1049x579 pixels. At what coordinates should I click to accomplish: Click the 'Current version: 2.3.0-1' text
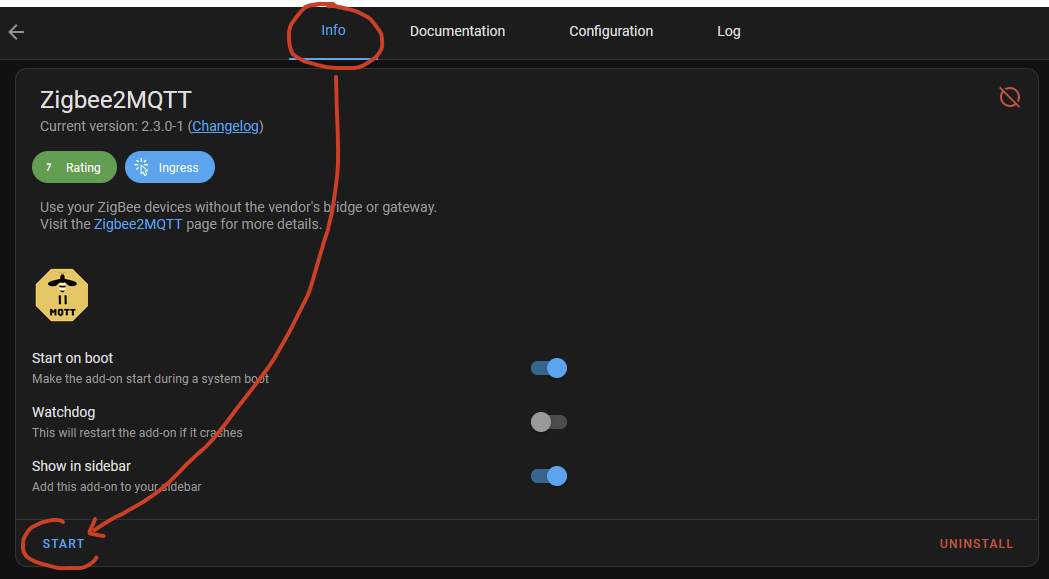click(x=112, y=126)
